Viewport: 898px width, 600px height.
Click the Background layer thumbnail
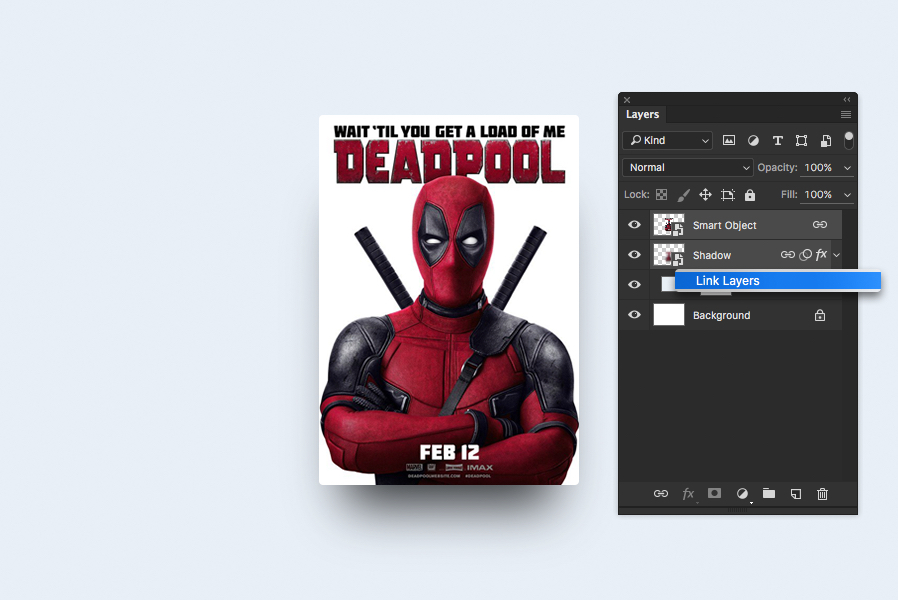point(669,315)
